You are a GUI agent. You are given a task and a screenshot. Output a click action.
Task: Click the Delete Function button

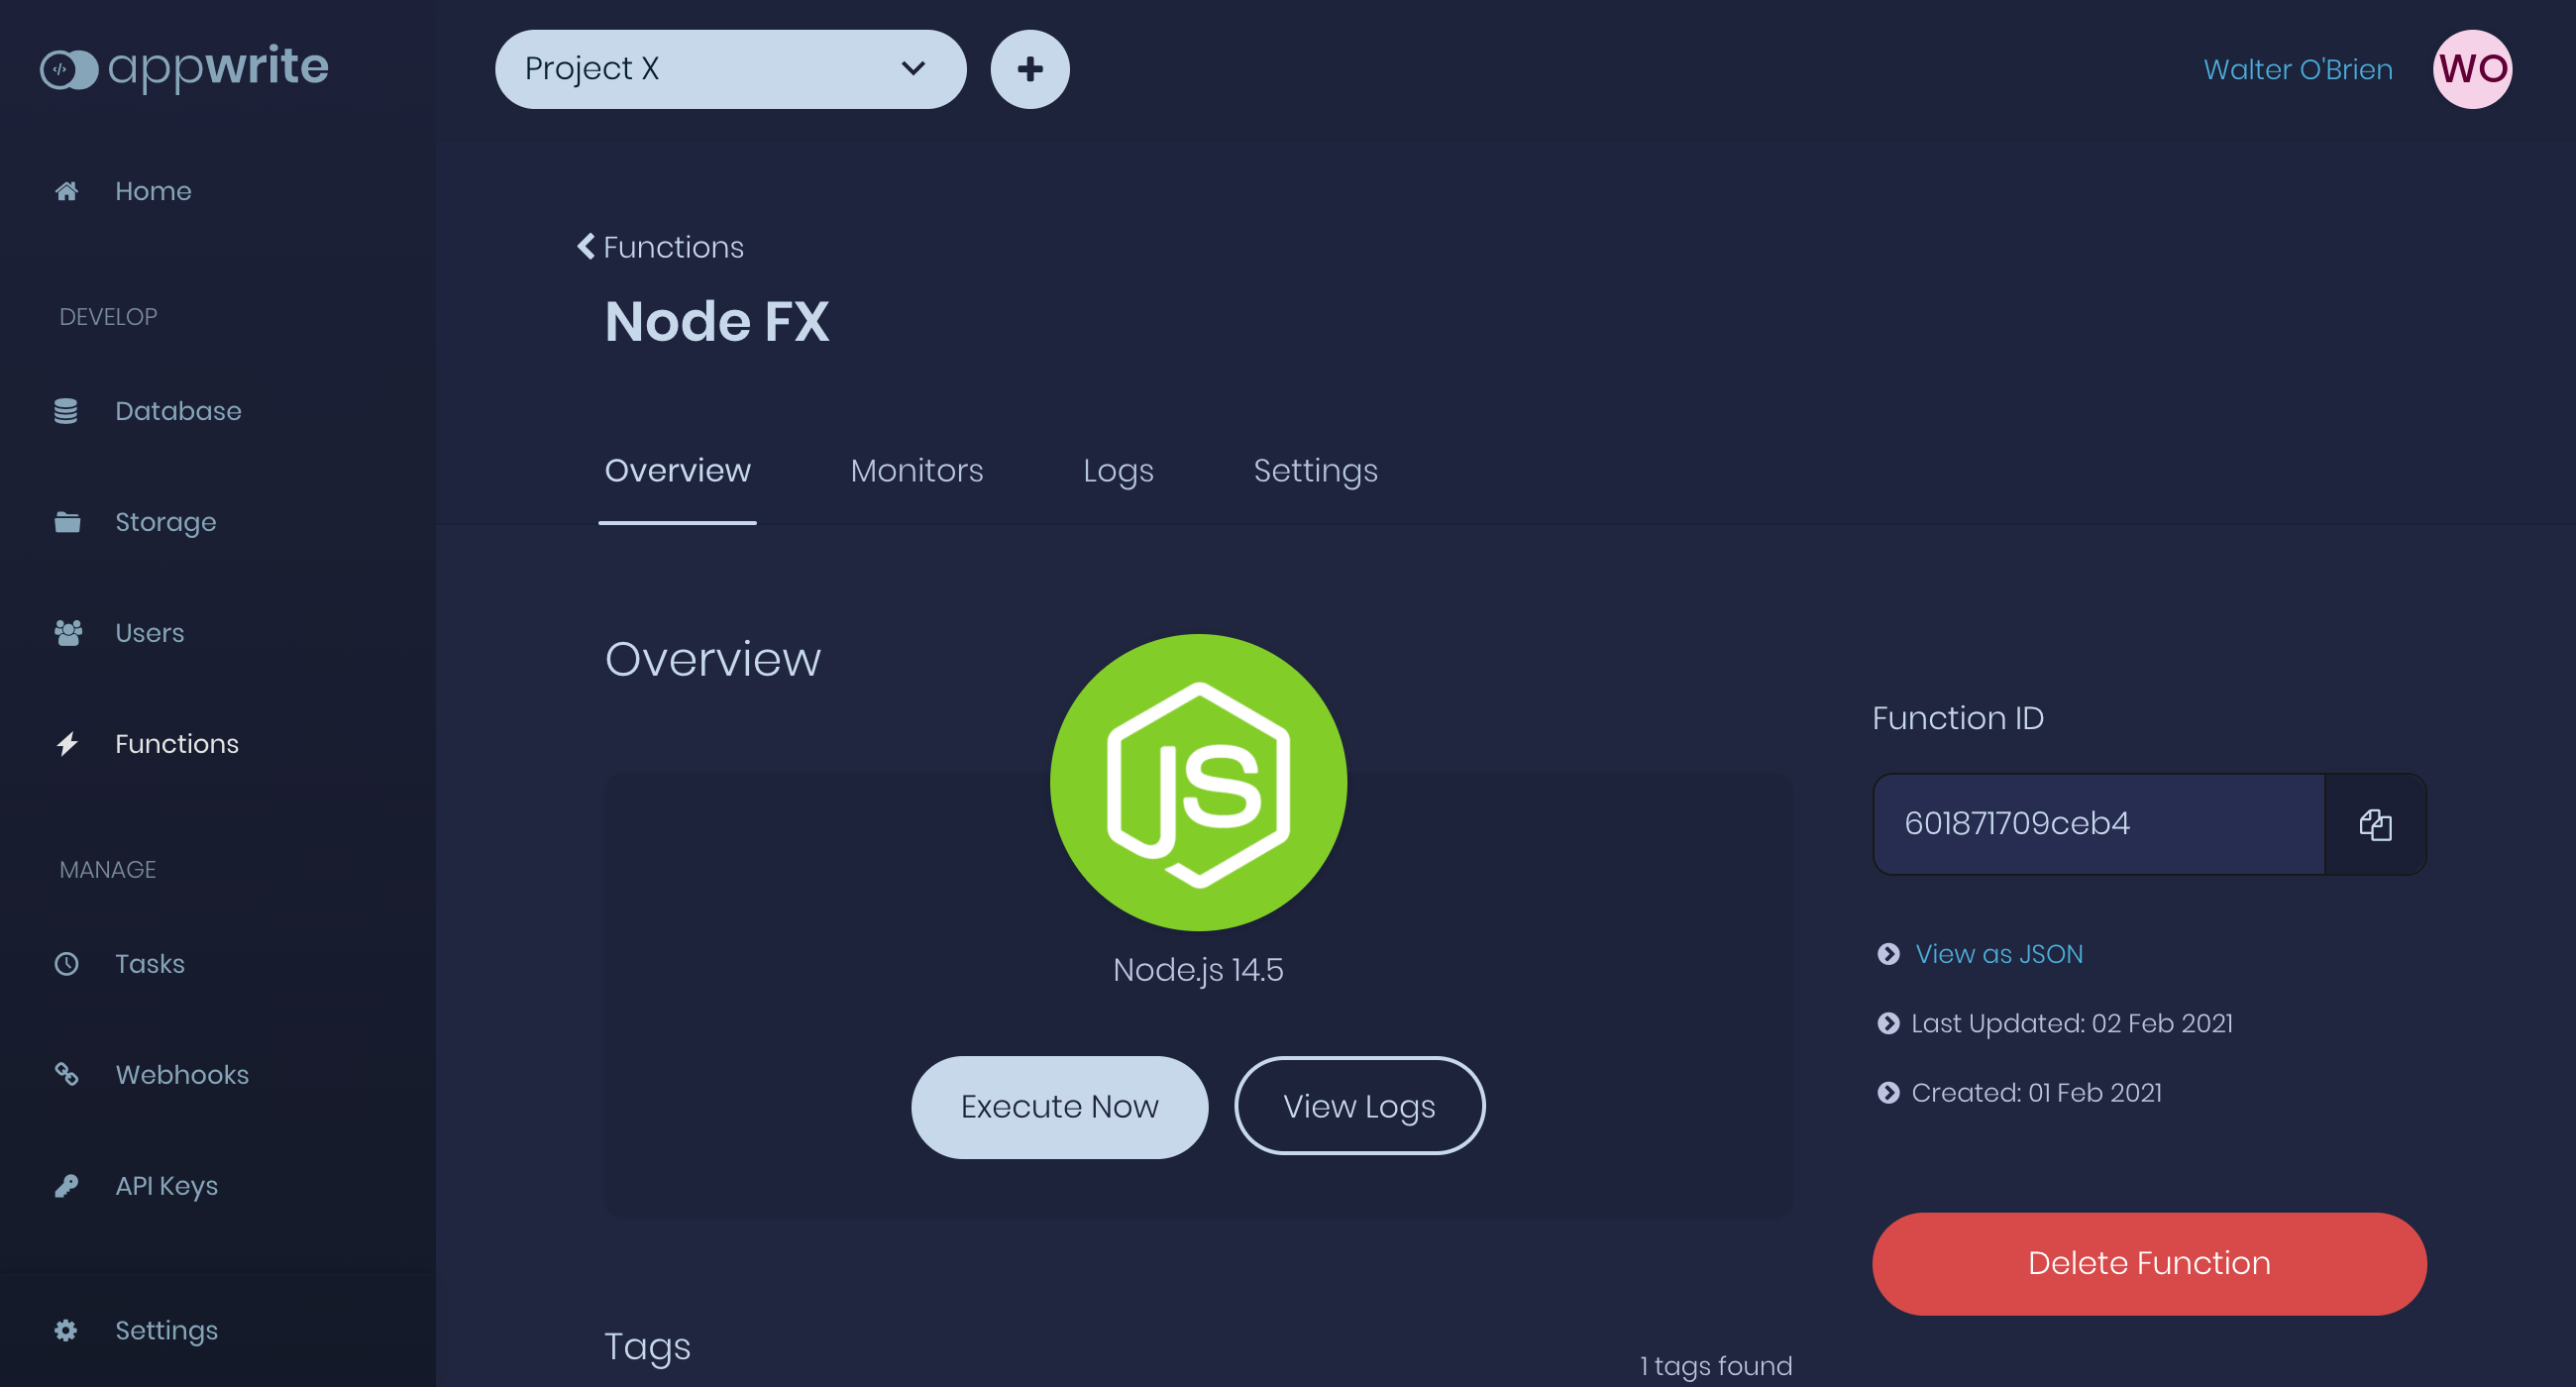pyautogui.click(x=2148, y=1263)
